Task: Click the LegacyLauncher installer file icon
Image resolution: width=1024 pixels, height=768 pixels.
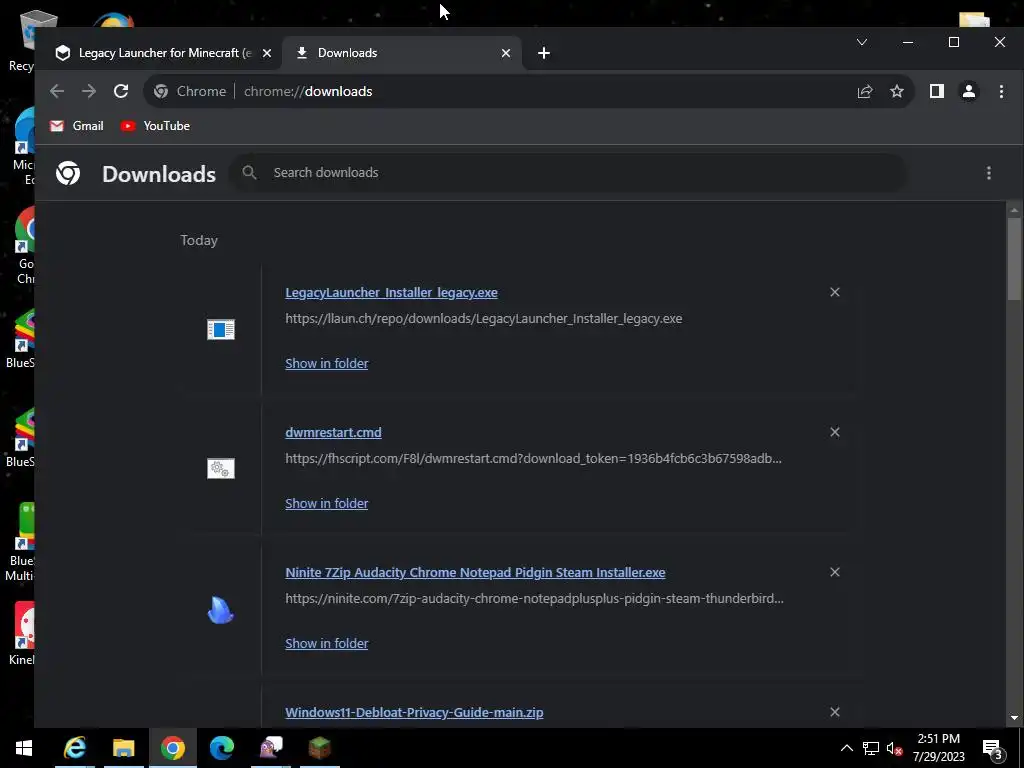Action: tap(221, 329)
